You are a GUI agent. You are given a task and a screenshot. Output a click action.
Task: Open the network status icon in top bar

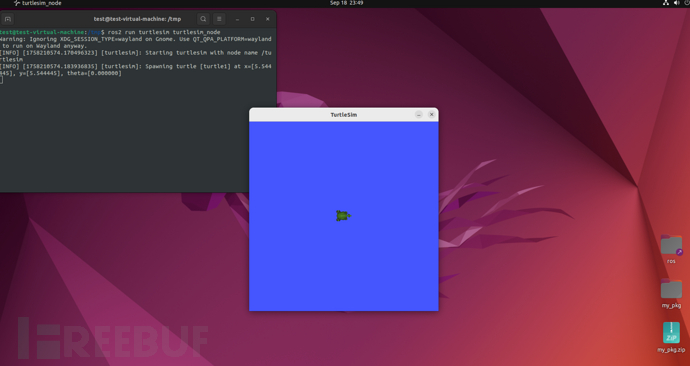665,3
